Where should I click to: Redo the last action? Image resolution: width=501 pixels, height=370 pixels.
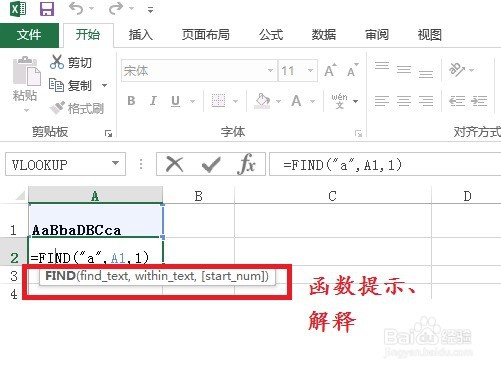coord(116,9)
